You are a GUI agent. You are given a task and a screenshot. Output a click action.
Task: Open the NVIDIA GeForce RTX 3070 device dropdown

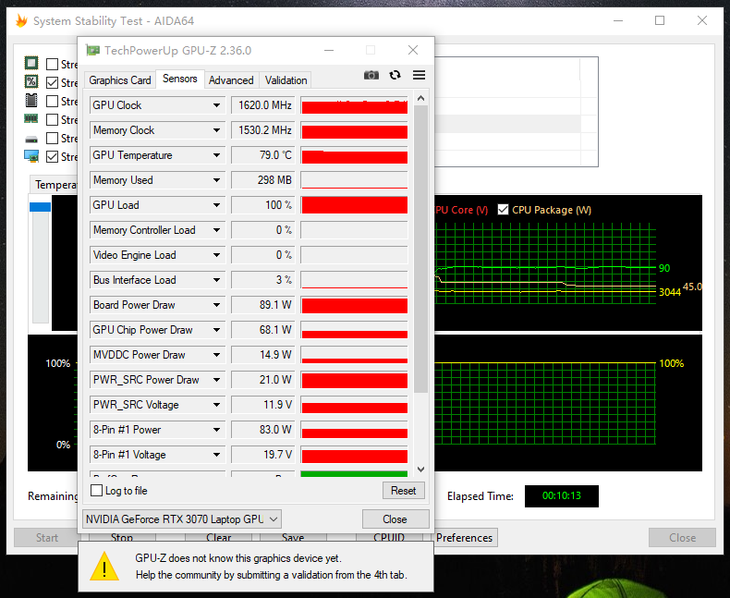274,519
